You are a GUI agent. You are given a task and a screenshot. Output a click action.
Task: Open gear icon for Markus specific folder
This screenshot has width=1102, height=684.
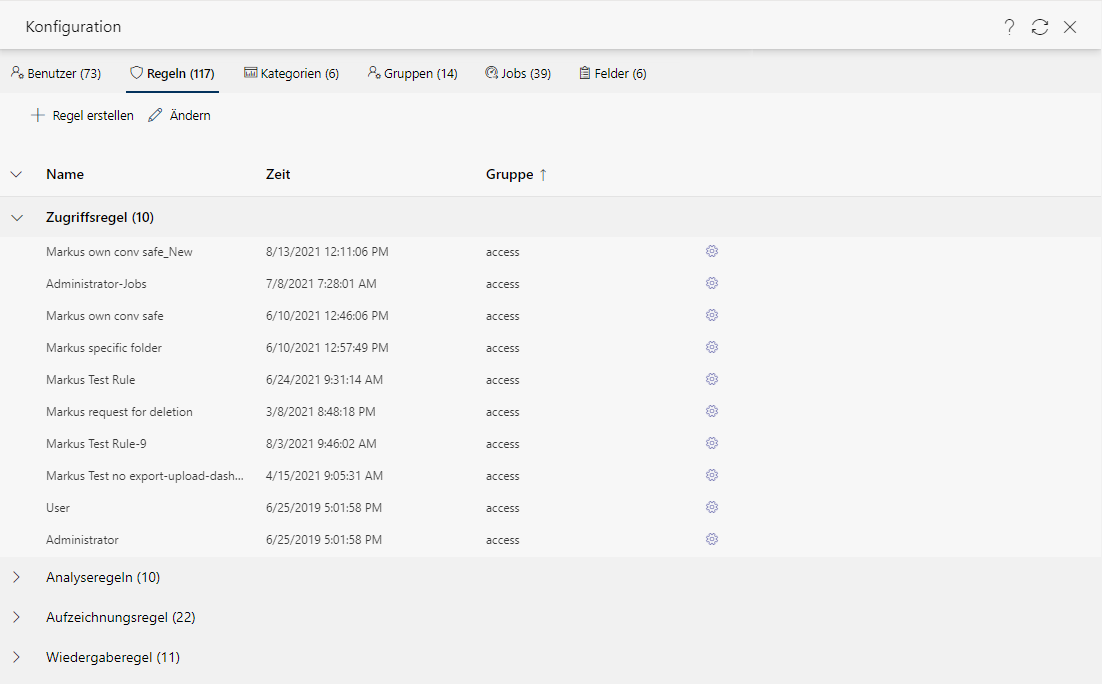tap(712, 348)
